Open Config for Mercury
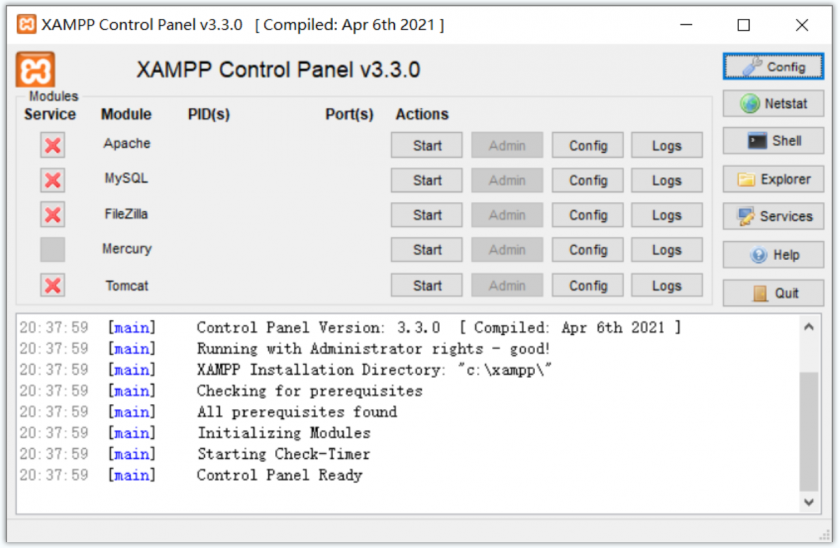The image size is (840, 548). (x=588, y=250)
